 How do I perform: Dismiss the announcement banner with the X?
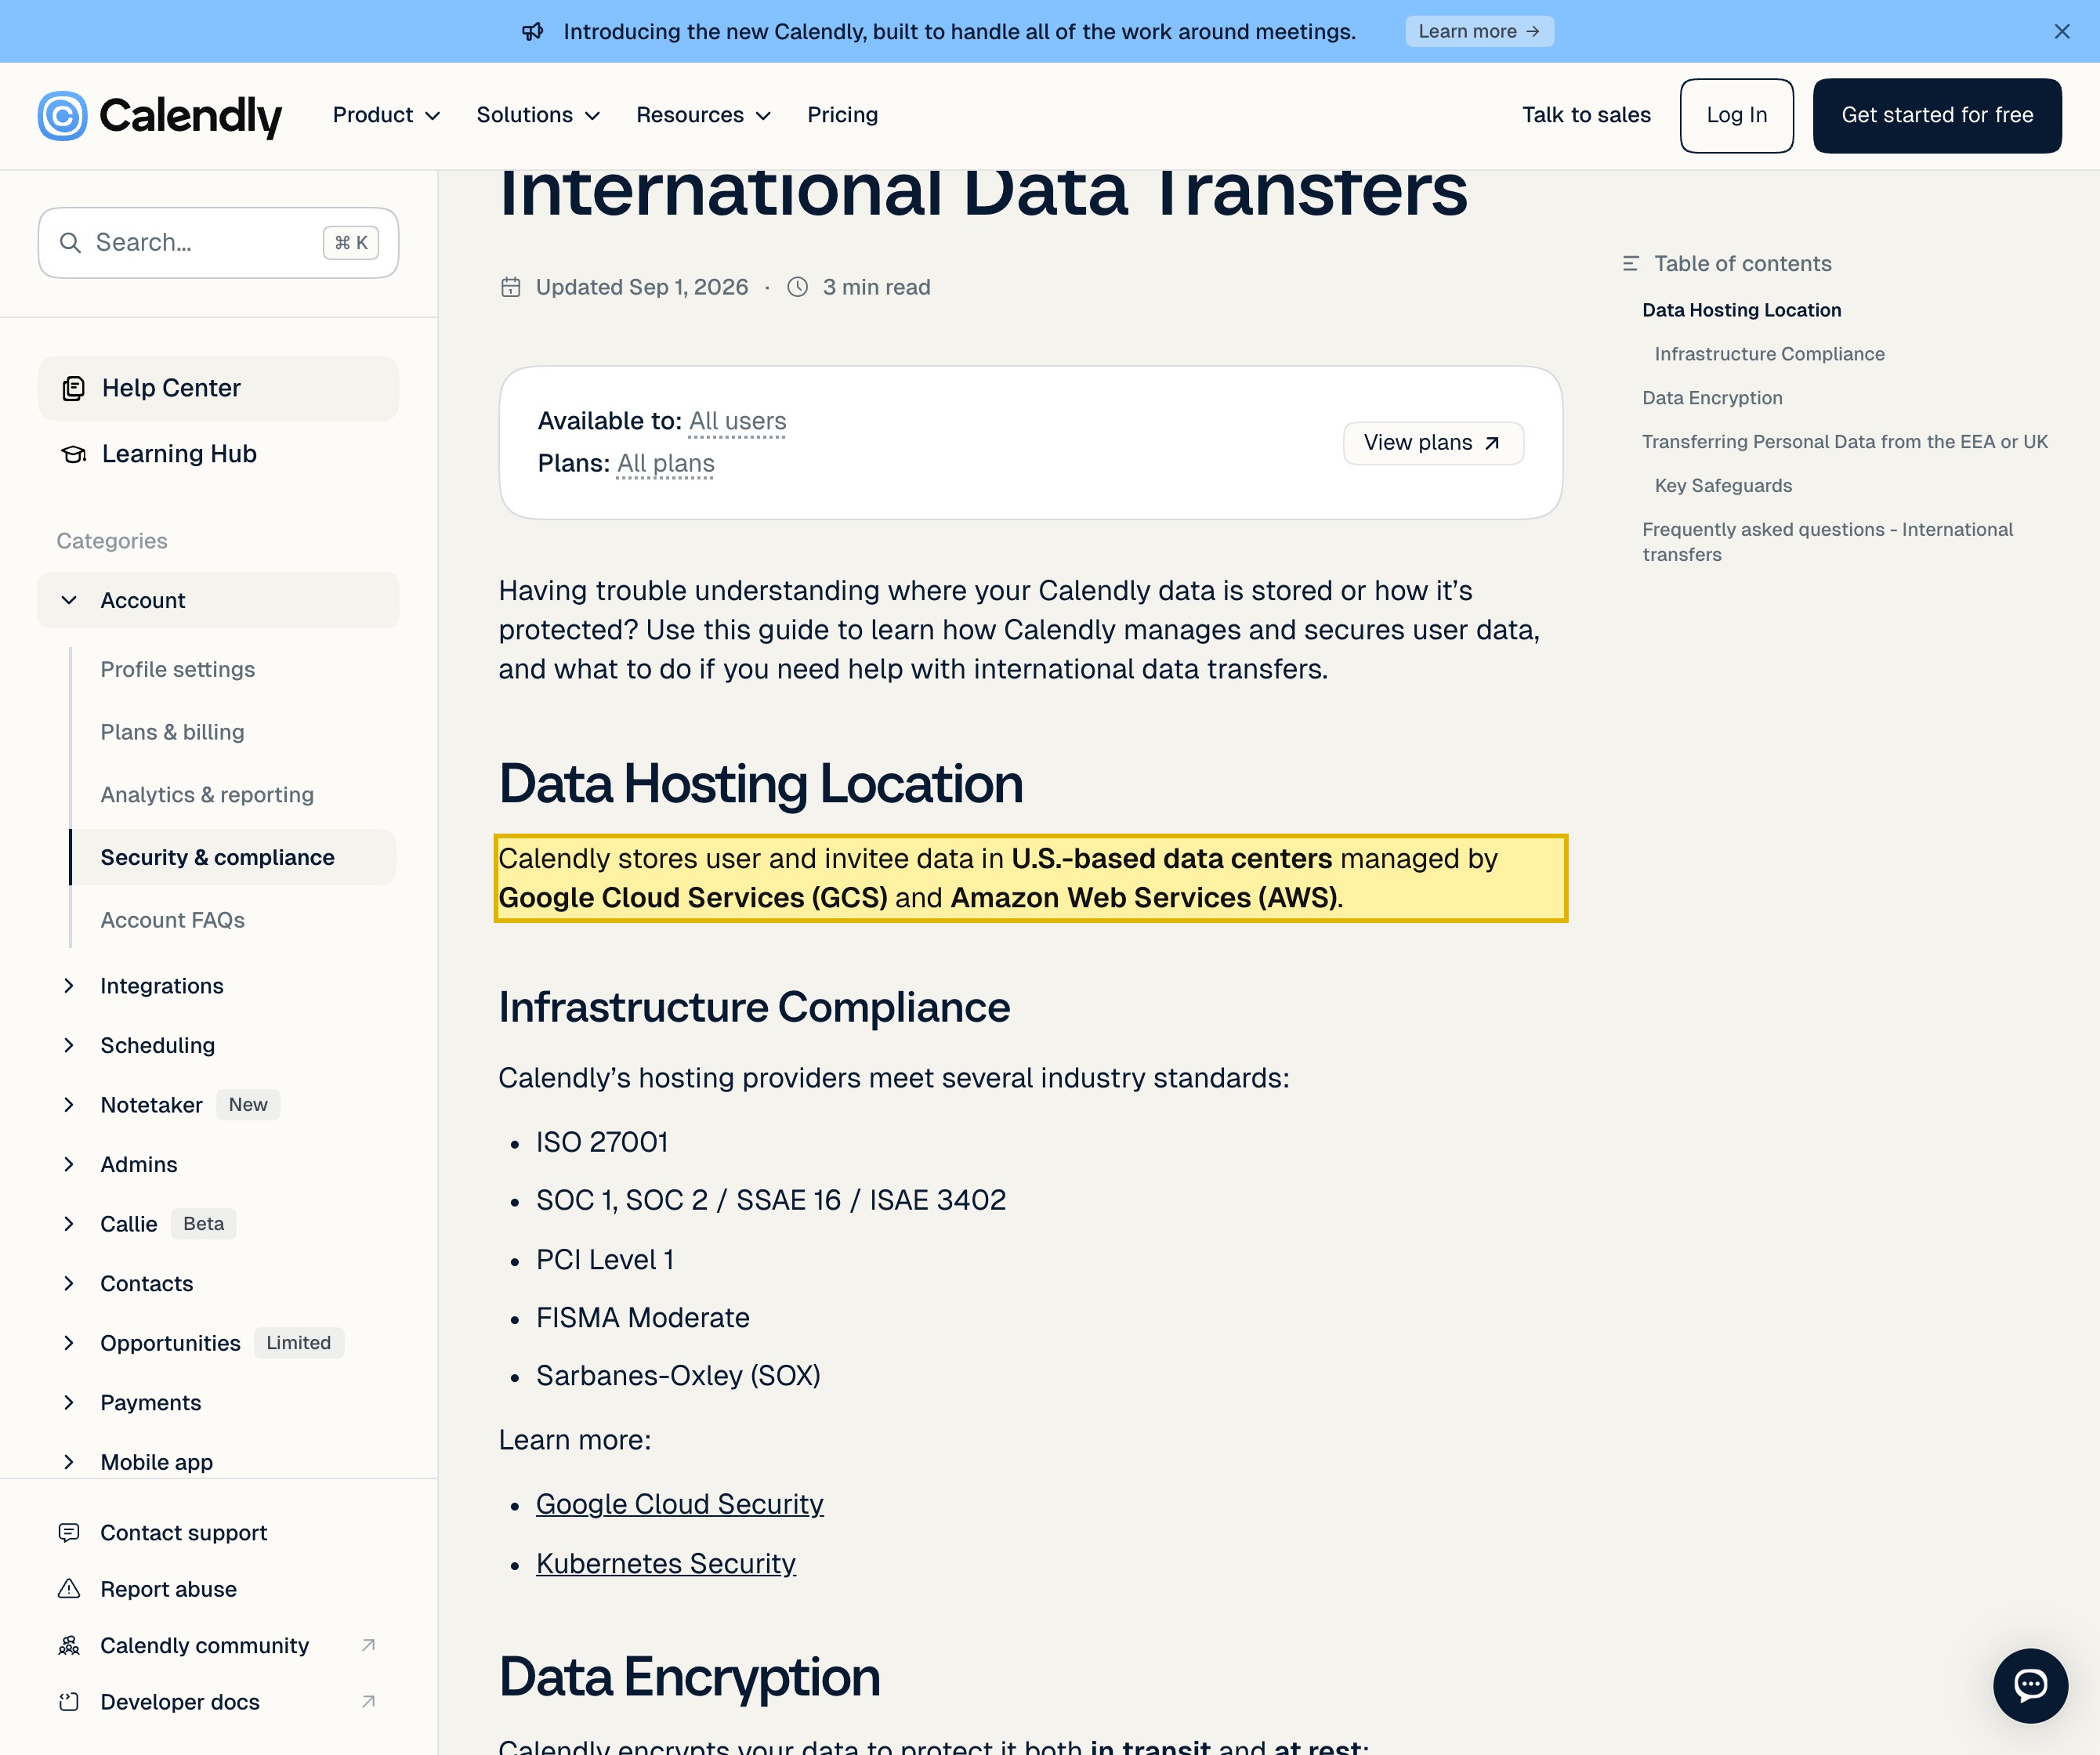2061,31
